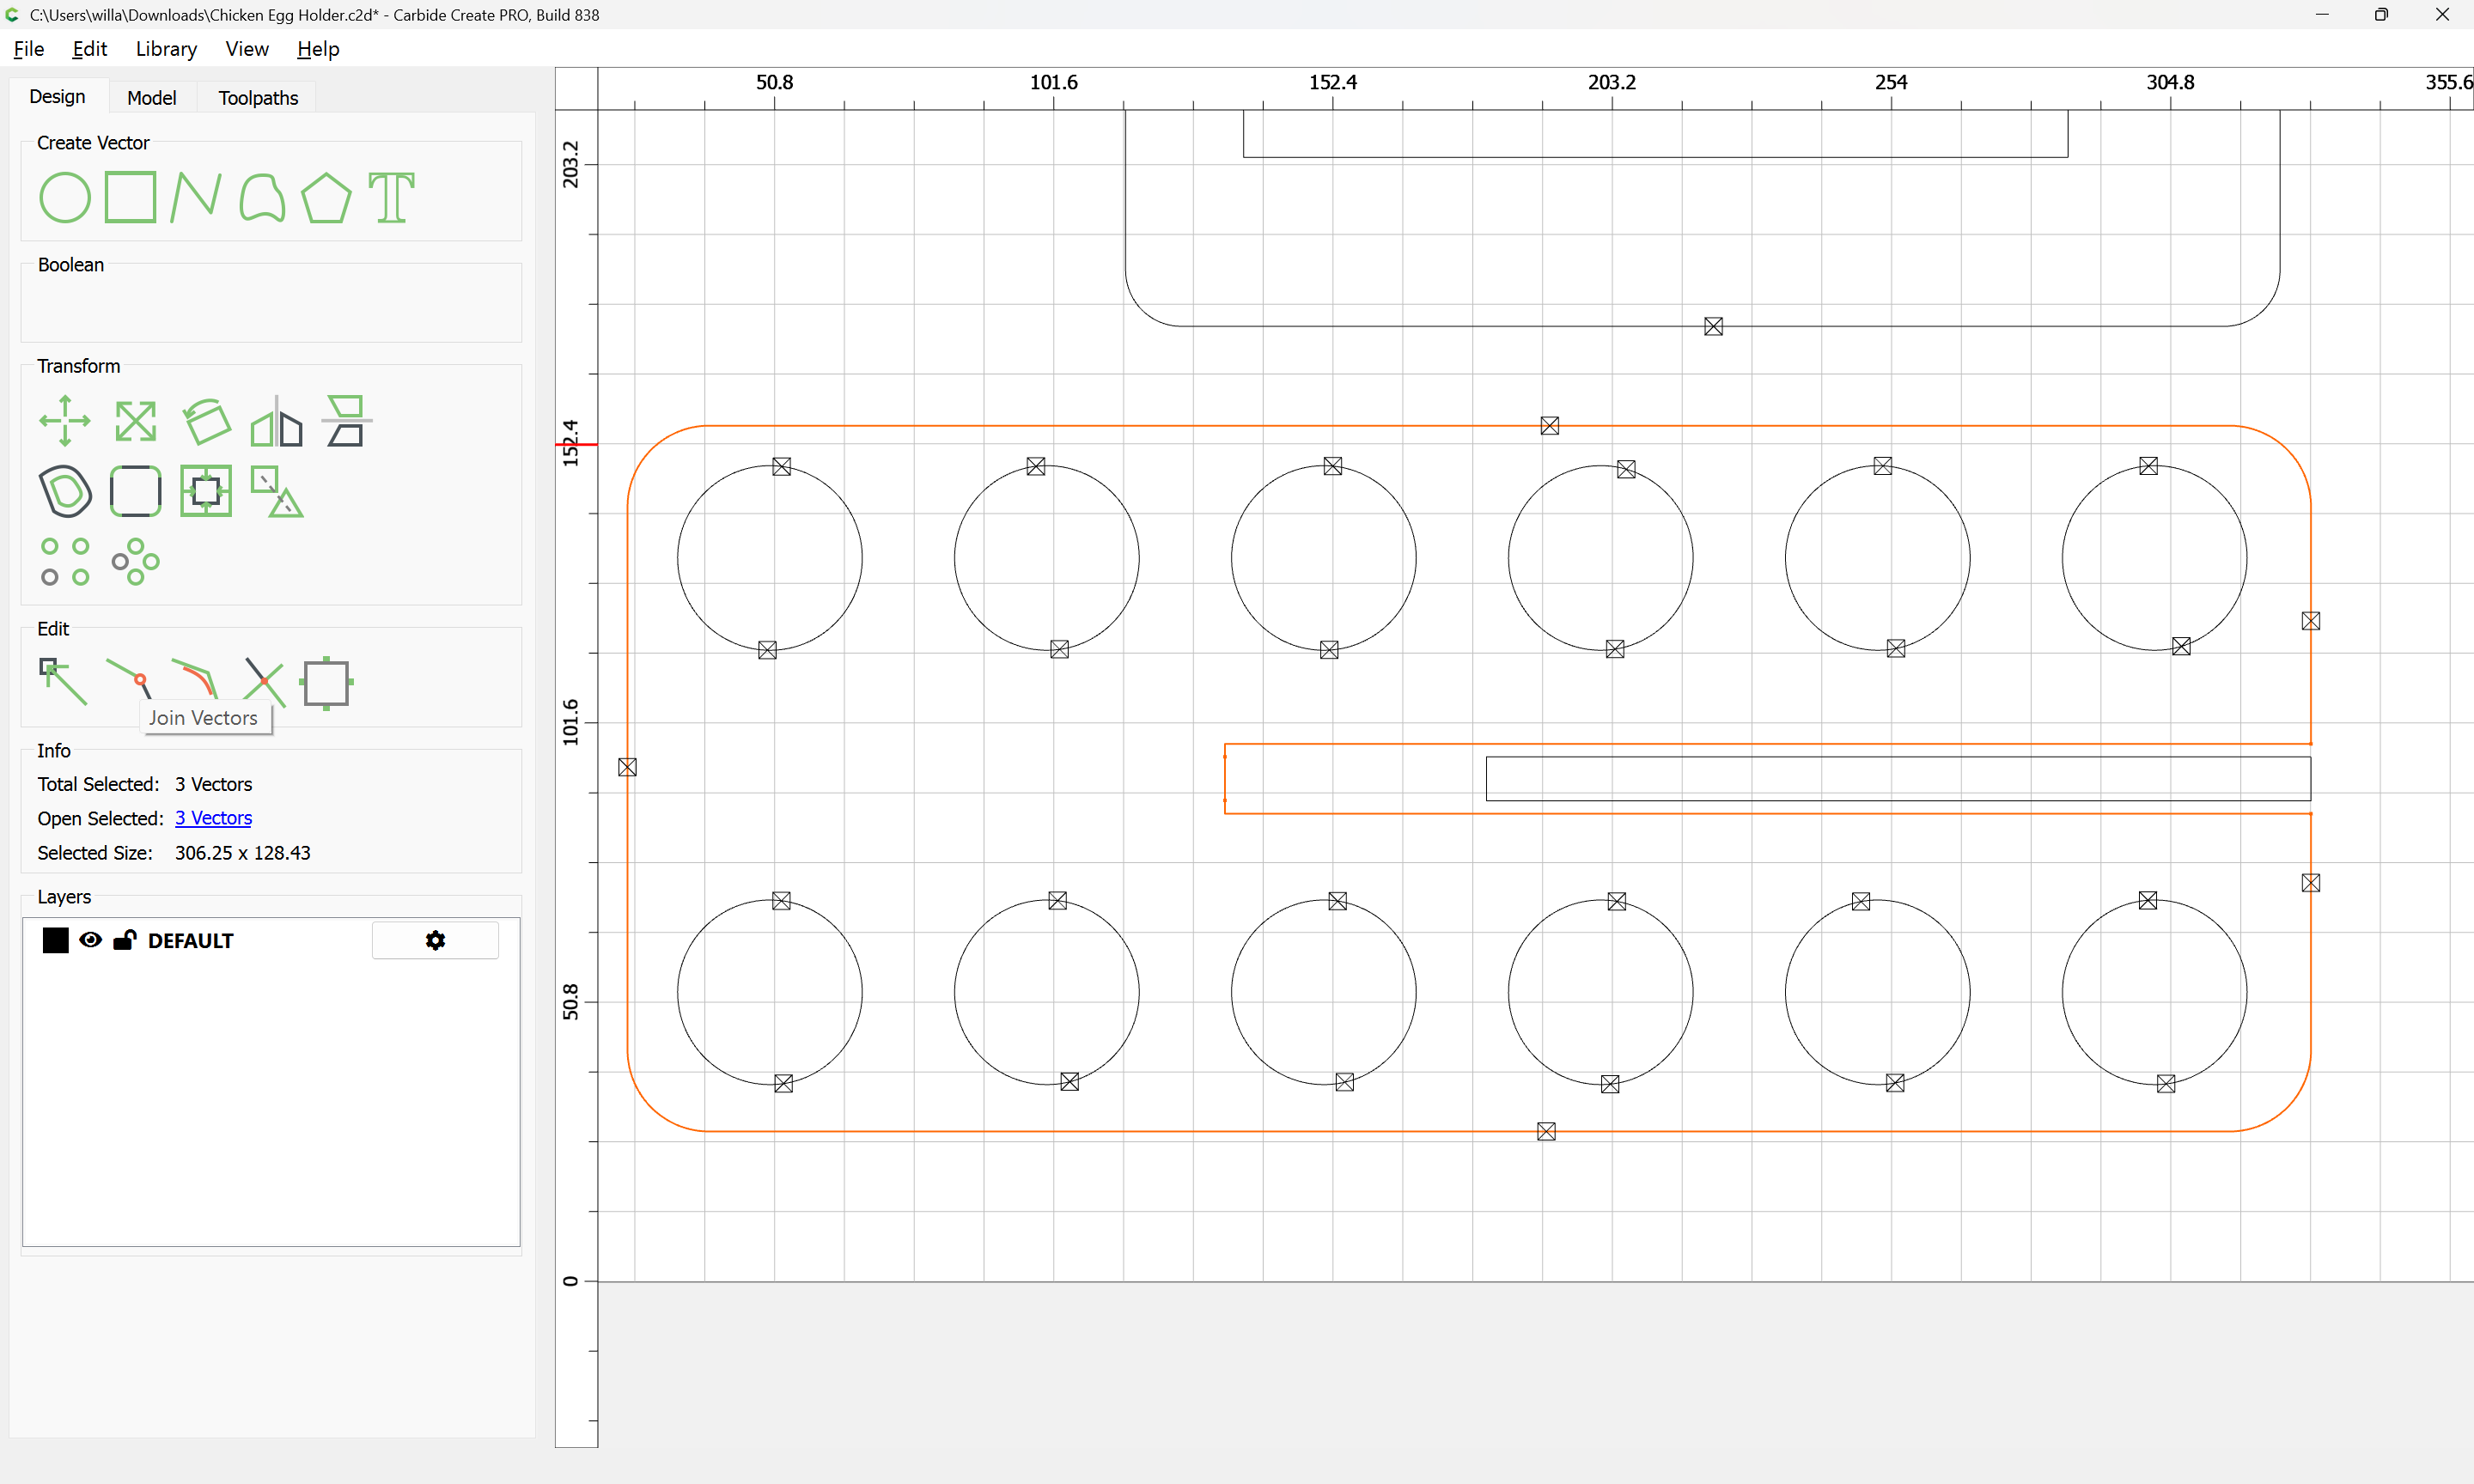Select the Circle vector tool

[64, 197]
